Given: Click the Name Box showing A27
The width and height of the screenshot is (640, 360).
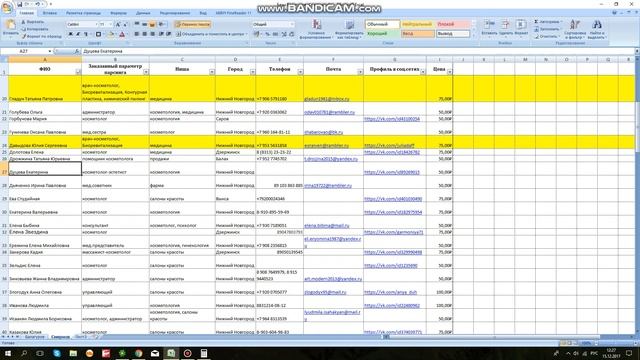Looking at the screenshot, I should 26,51.
